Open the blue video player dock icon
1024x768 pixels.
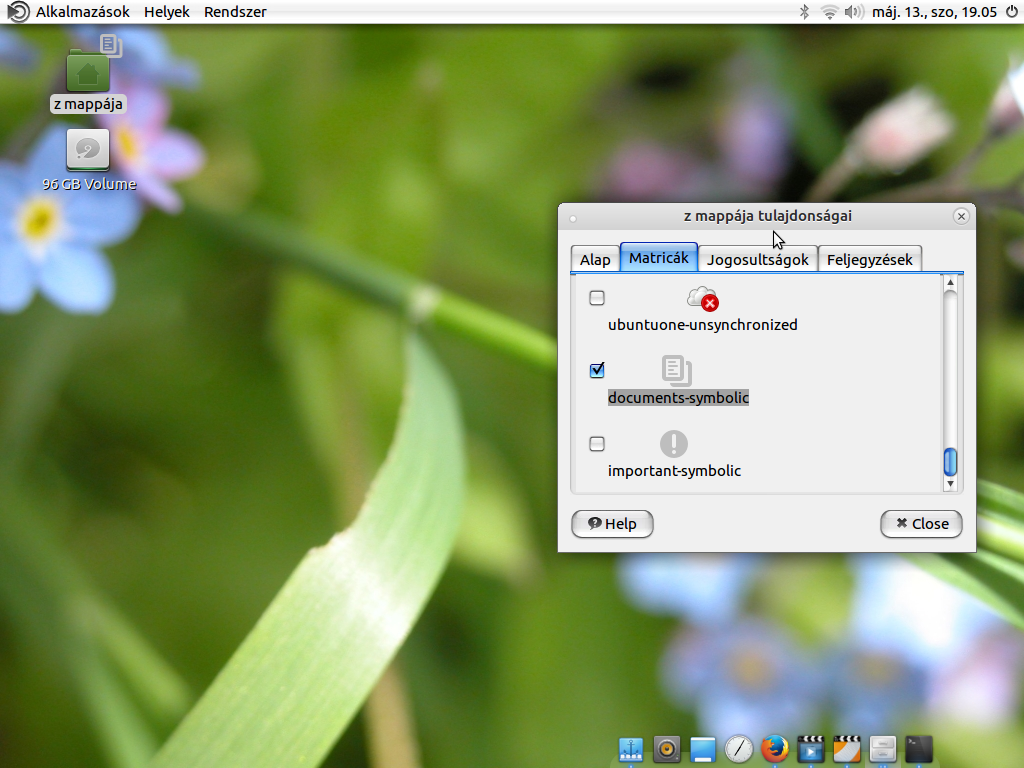coord(810,749)
